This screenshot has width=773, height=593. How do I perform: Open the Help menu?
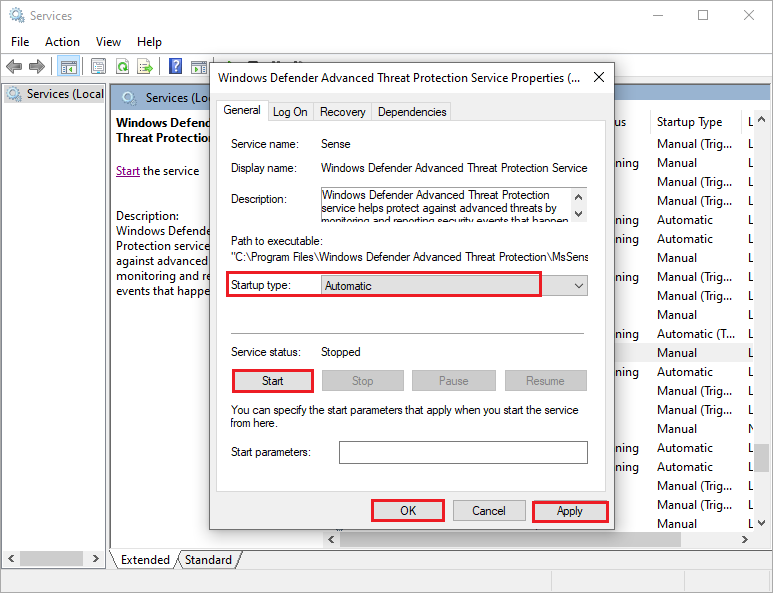(149, 42)
